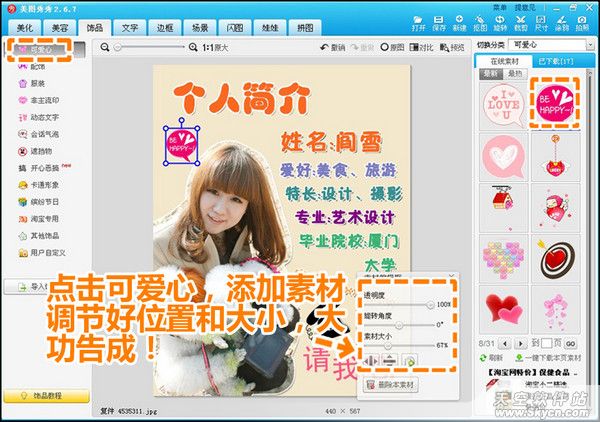This screenshot has width=600, height=422.
Task: Click 一键下载本页素材 download link
Action: coord(548,358)
